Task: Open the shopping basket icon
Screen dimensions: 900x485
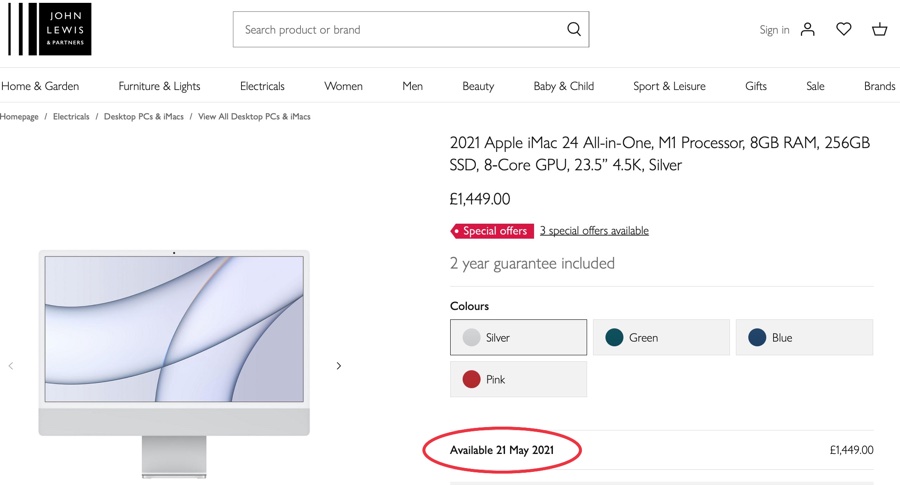Action: click(879, 29)
